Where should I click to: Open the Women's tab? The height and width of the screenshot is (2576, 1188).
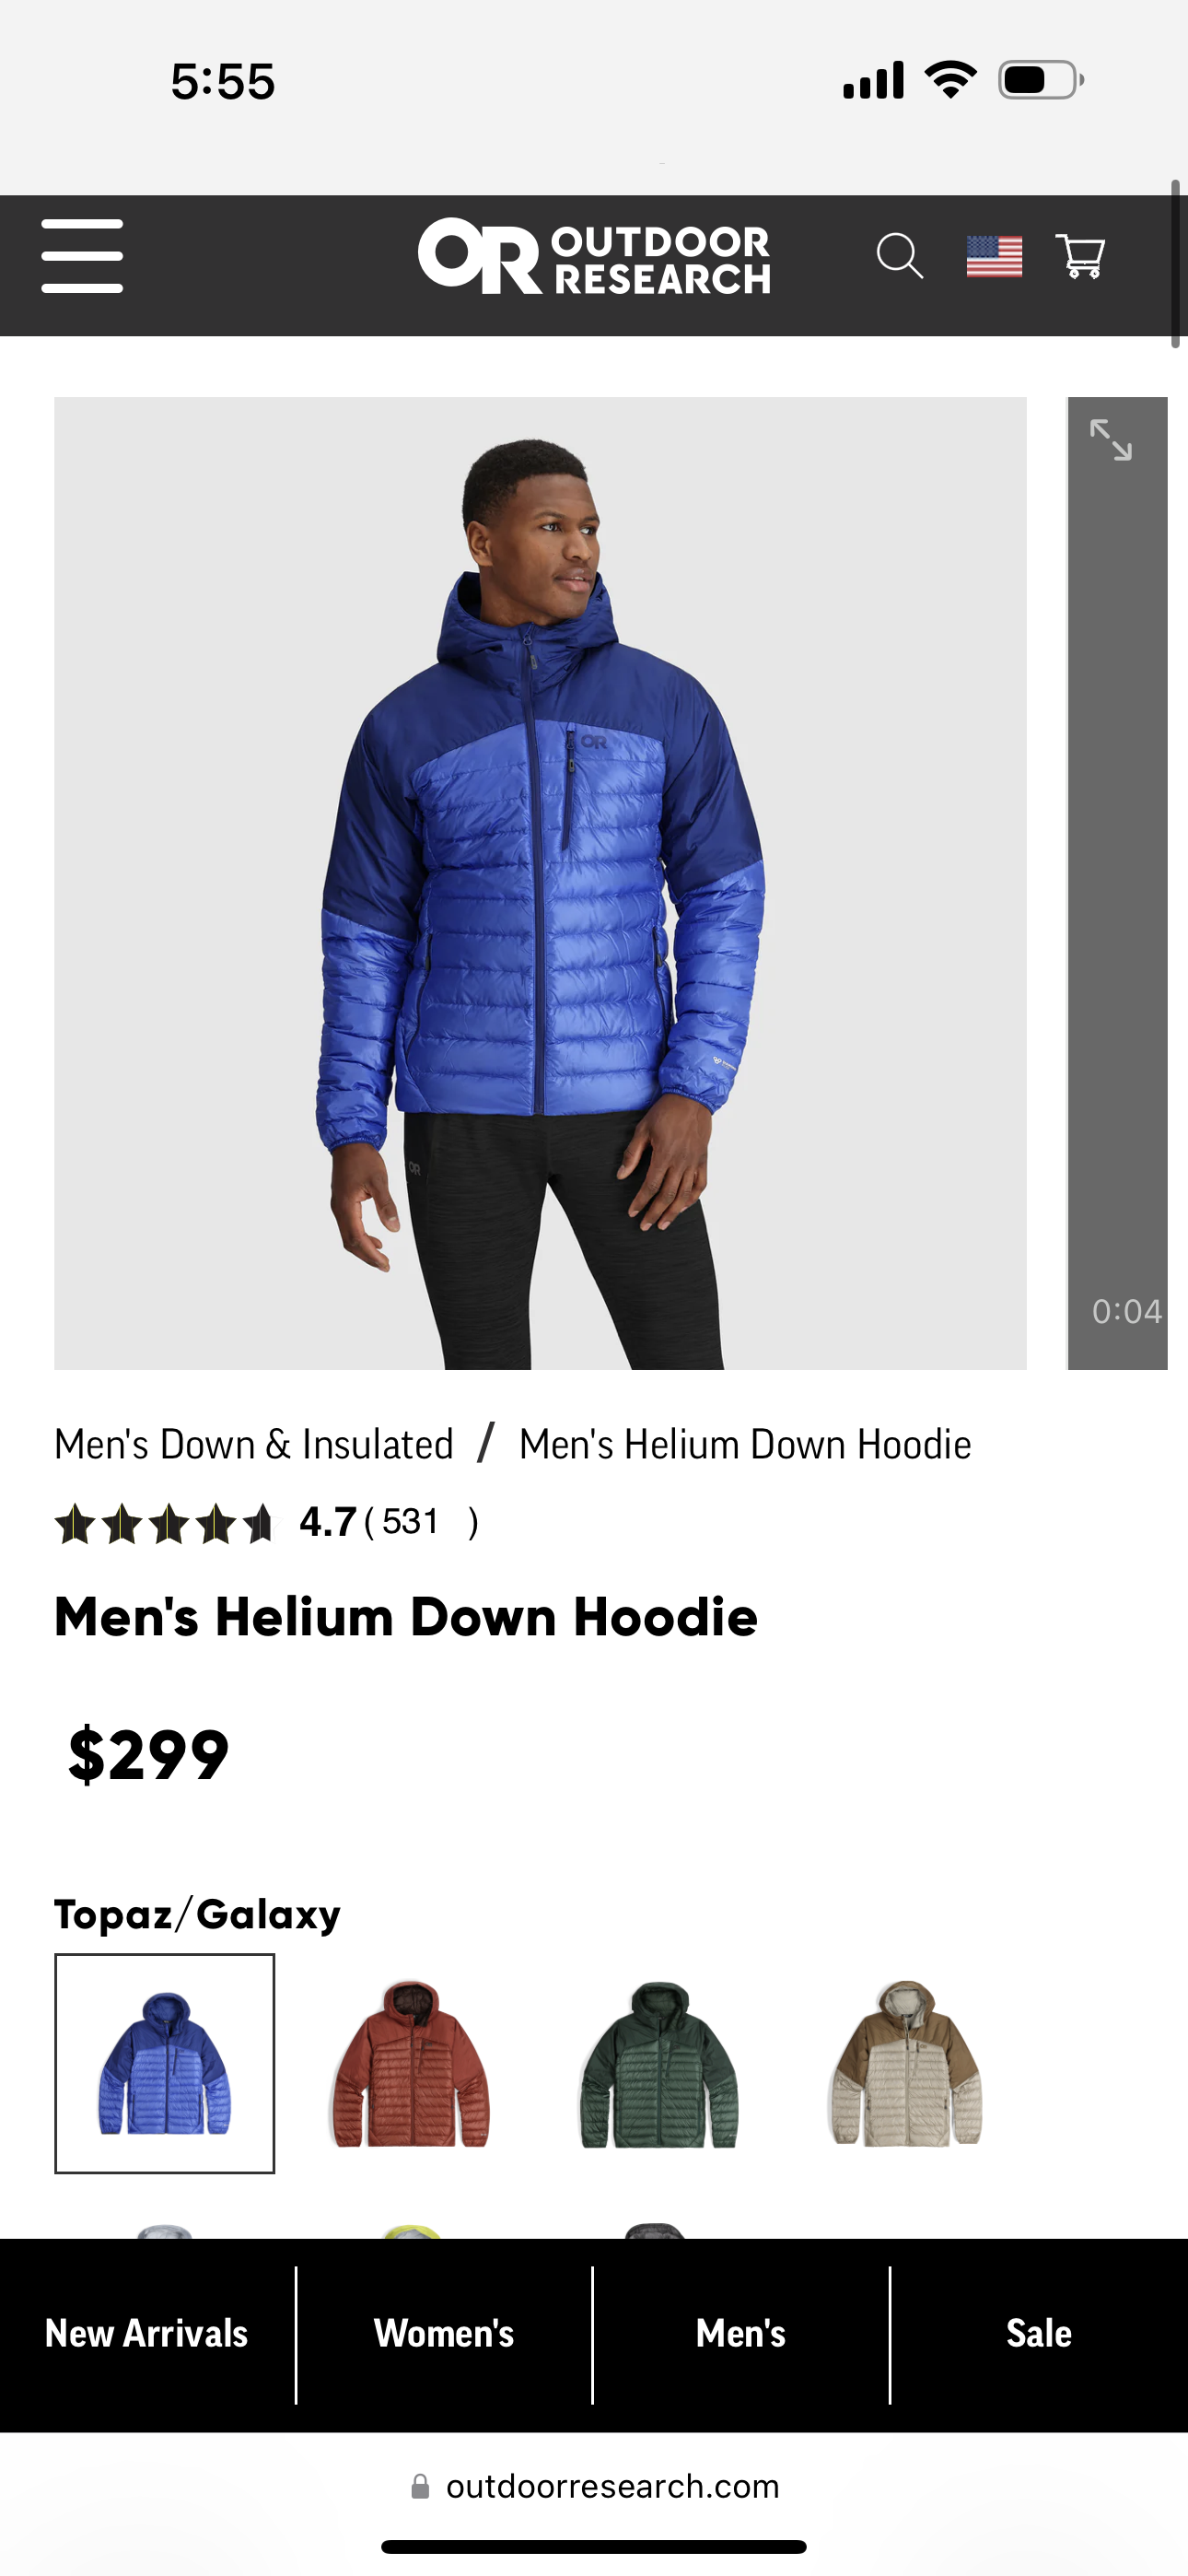coord(444,2334)
